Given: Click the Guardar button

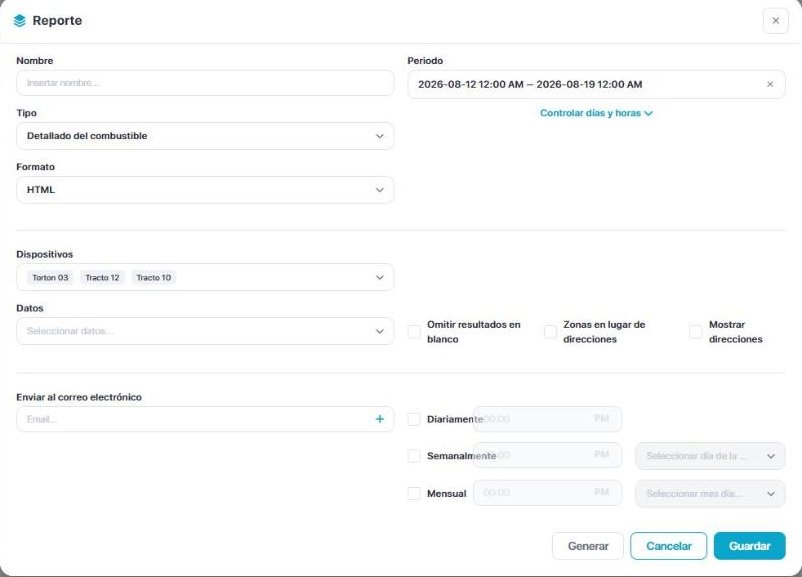Looking at the screenshot, I should (x=749, y=546).
